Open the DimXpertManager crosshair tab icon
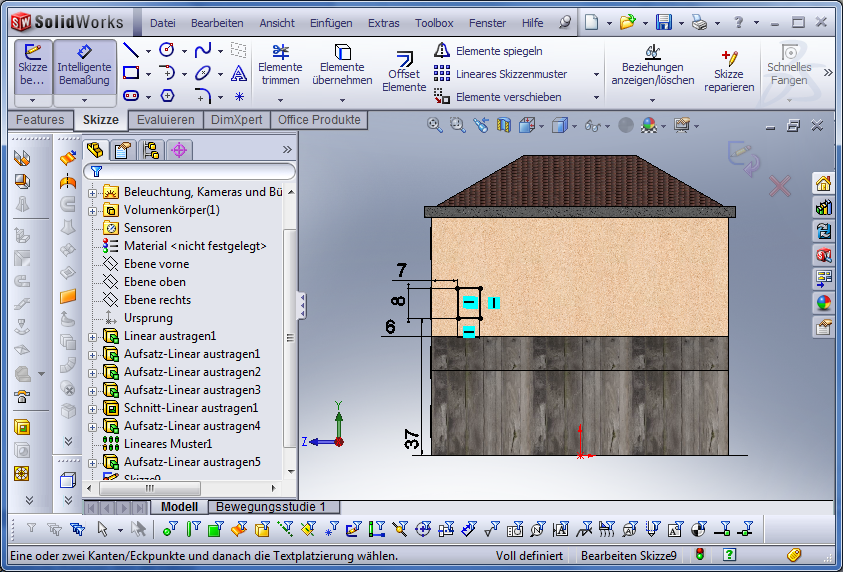The image size is (843, 572). 180,150
